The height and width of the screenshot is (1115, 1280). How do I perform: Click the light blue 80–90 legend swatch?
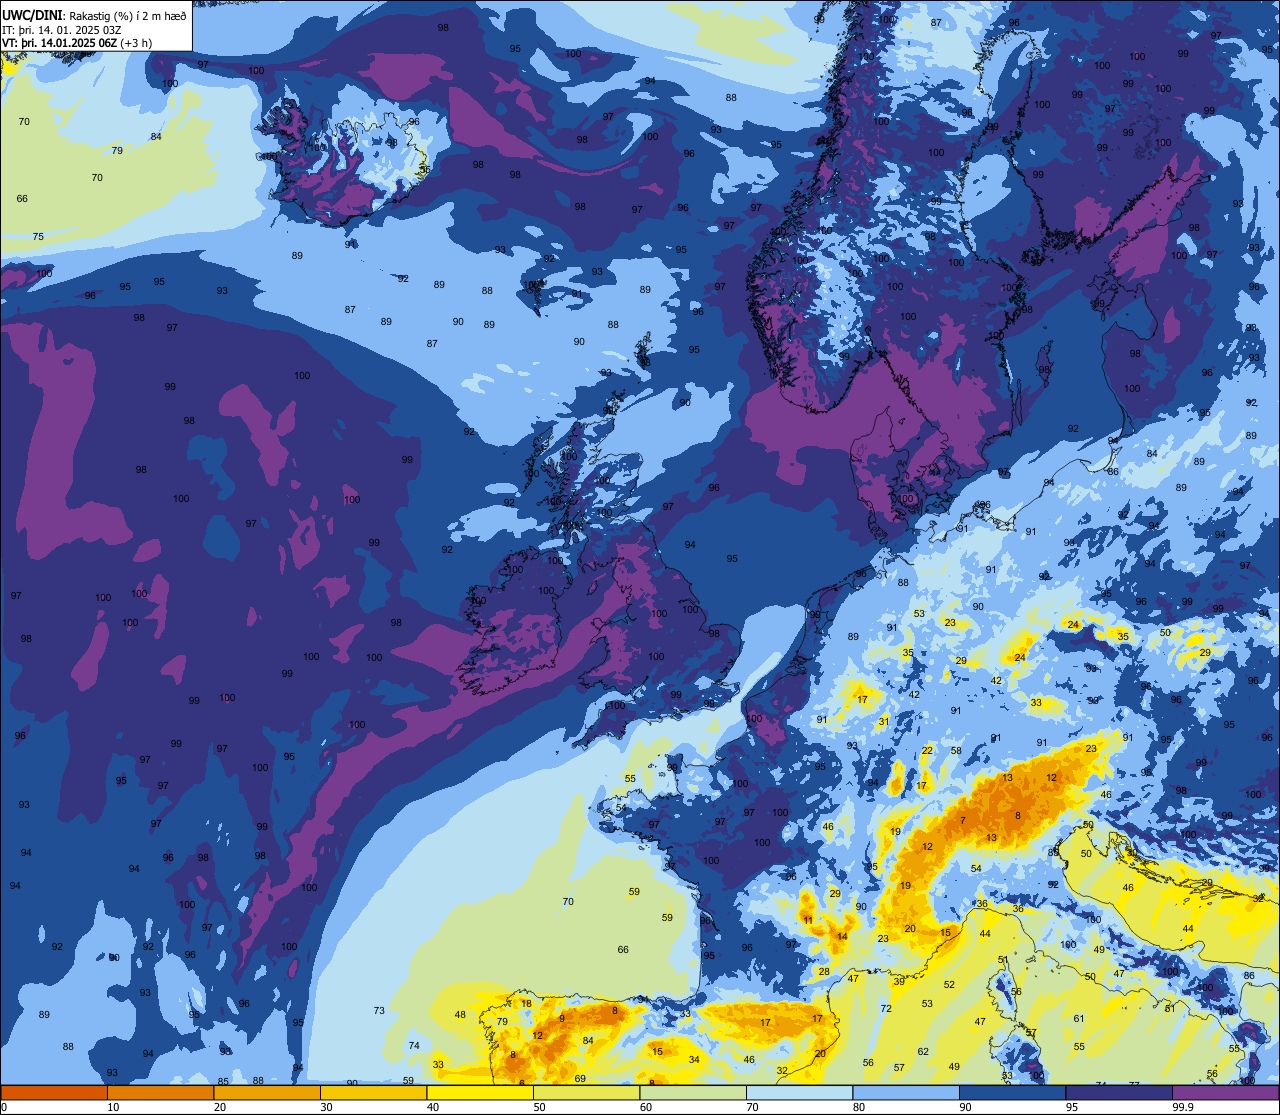click(x=906, y=1092)
